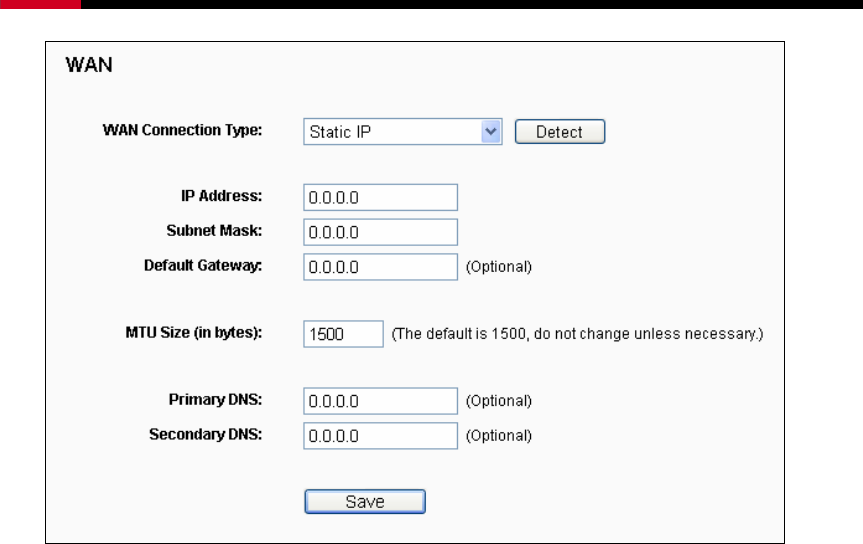
Task: Click the MTU default 1500 hint text
Action: click(x=577, y=334)
